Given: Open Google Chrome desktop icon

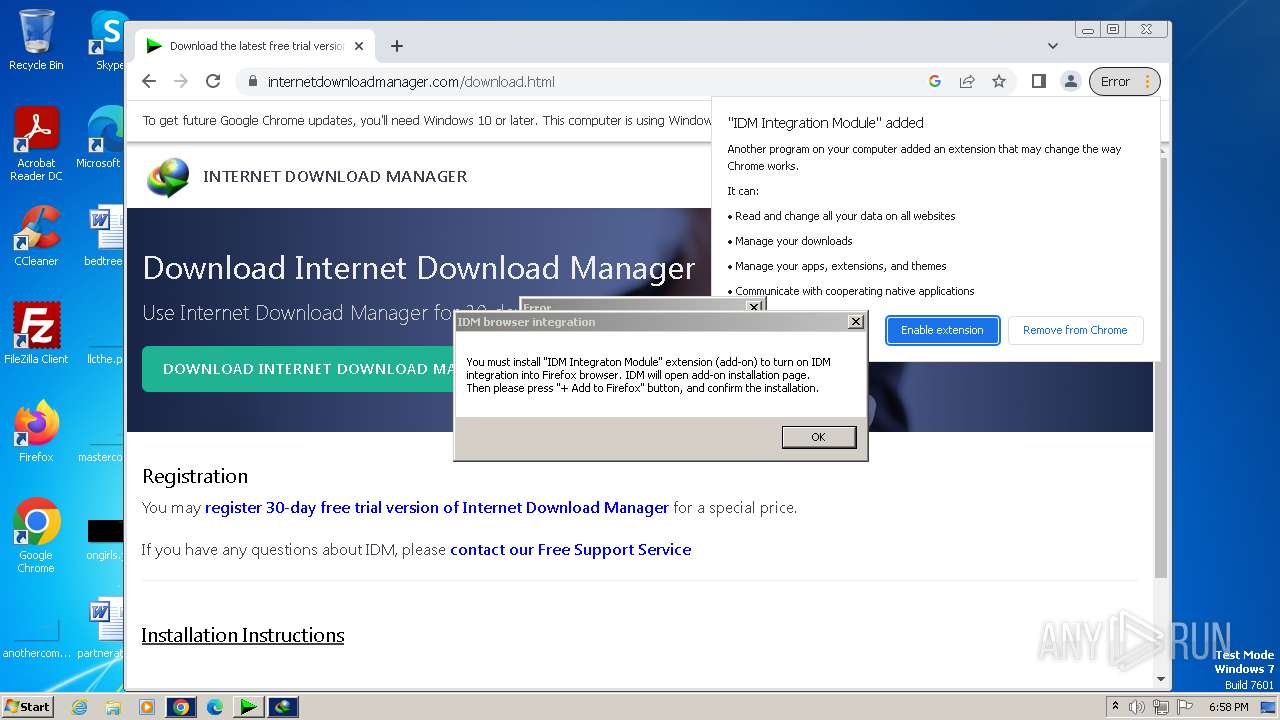Looking at the screenshot, I should tap(36, 536).
